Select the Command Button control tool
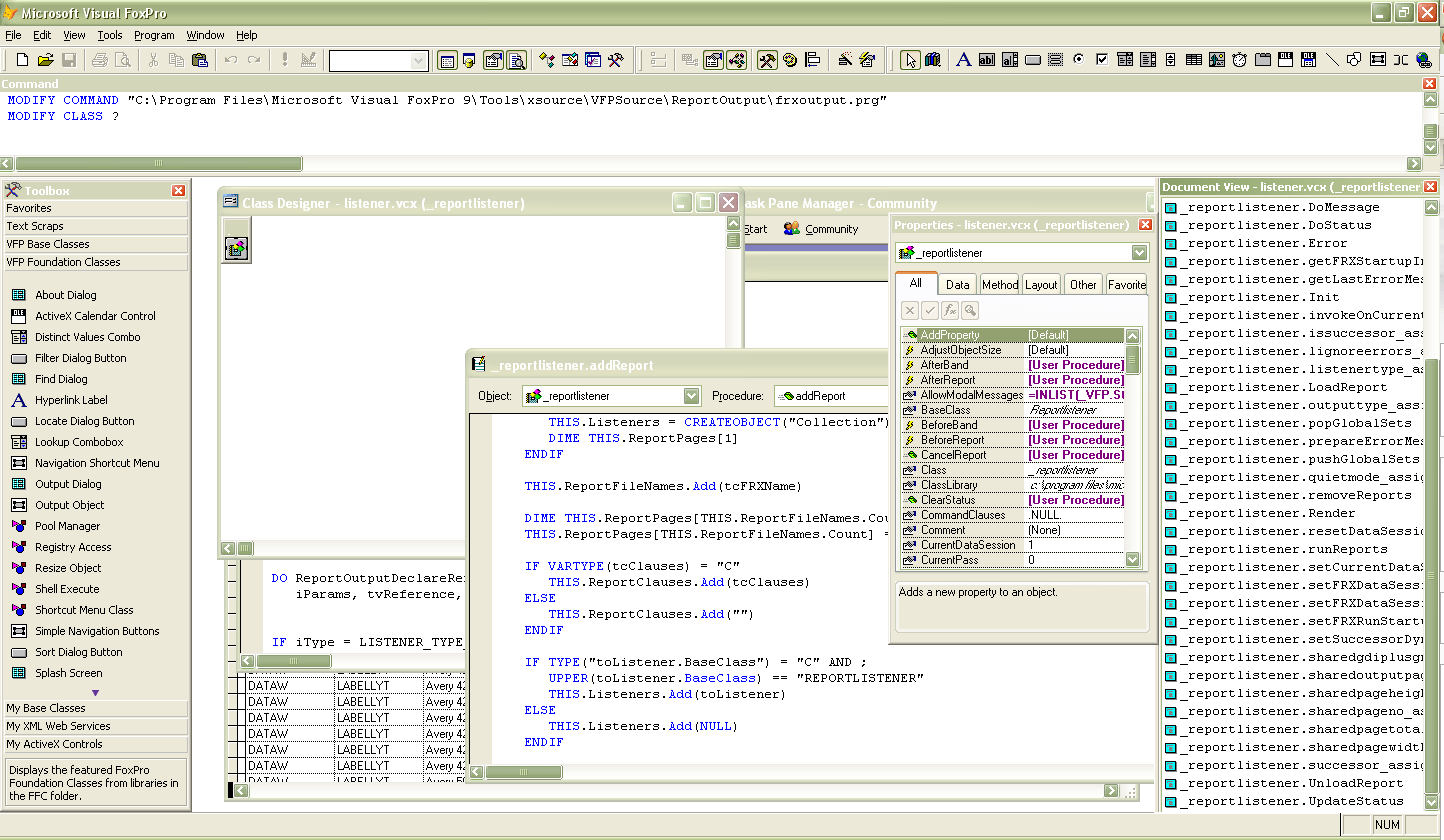Viewport: 1444px width, 840px height. (x=1033, y=59)
